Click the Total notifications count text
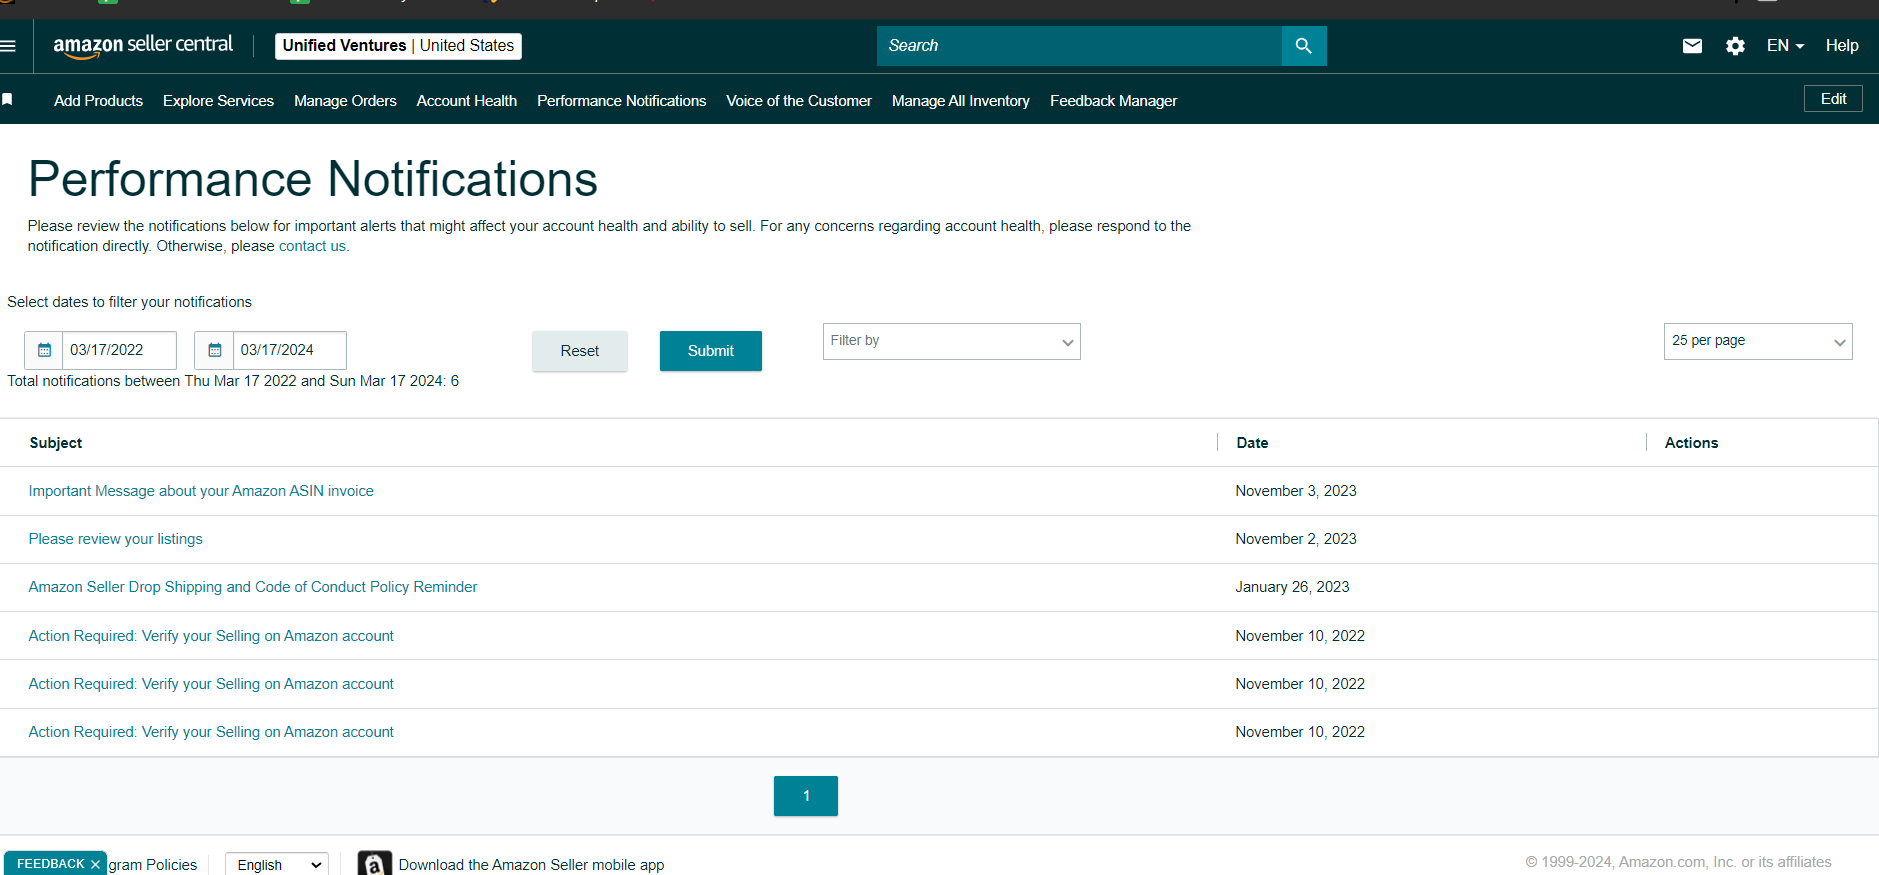 tap(233, 381)
